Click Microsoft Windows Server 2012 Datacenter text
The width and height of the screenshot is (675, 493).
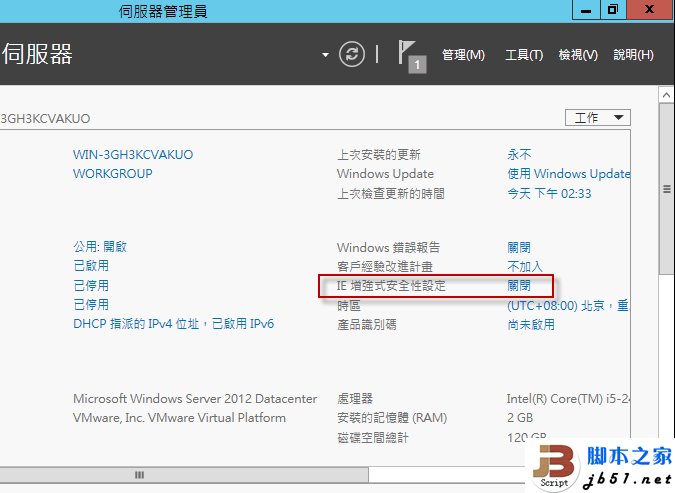(x=195, y=399)
